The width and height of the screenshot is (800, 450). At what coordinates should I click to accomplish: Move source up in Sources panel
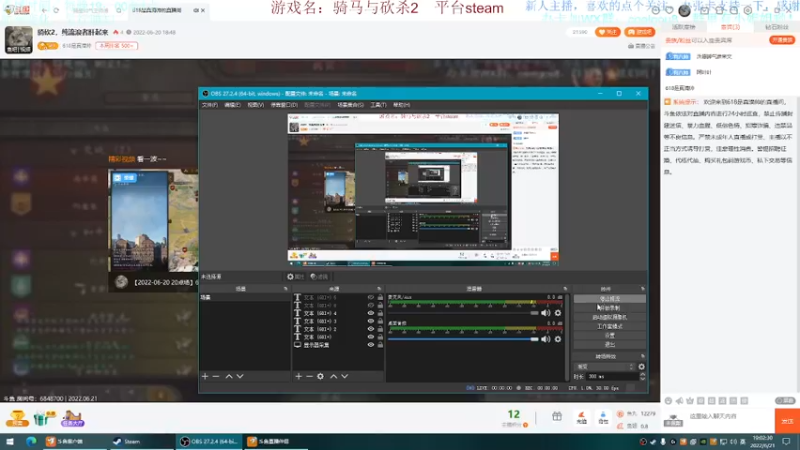click(333, 376)
